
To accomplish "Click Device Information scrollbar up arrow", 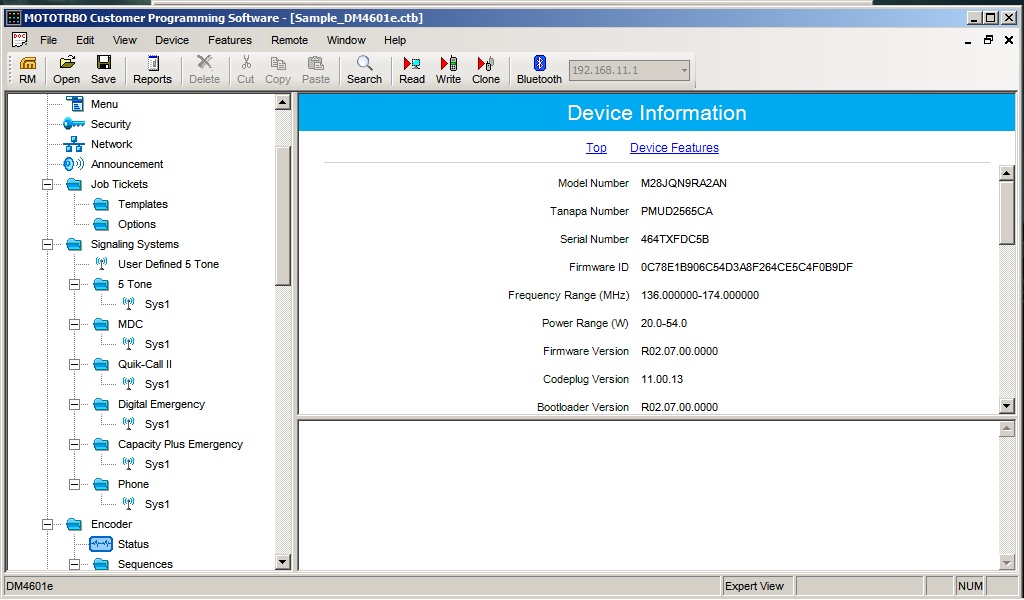I will click(1006, 173).
